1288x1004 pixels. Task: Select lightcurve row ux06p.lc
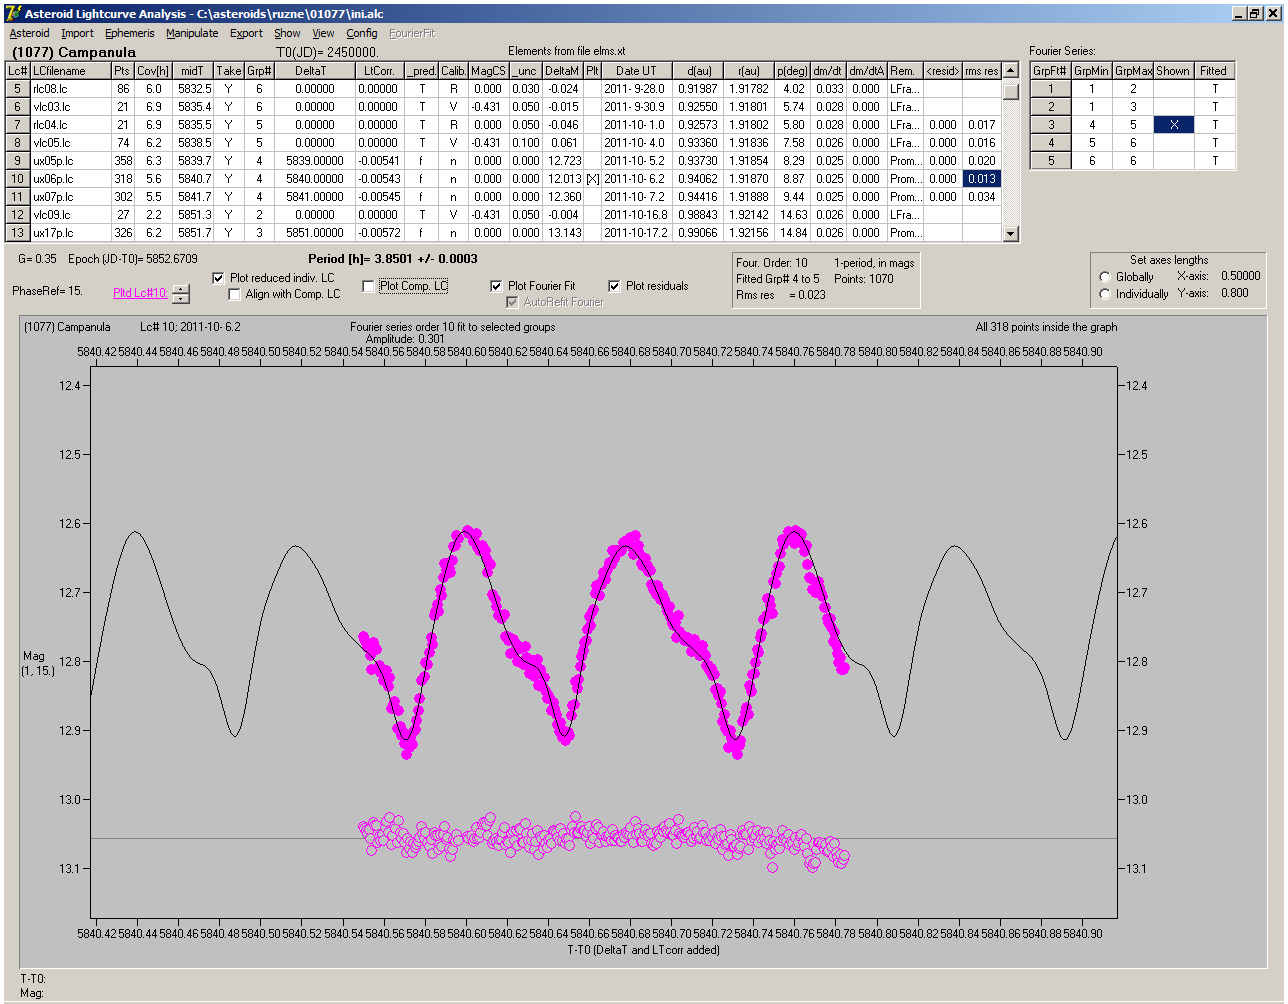[504, 179]
